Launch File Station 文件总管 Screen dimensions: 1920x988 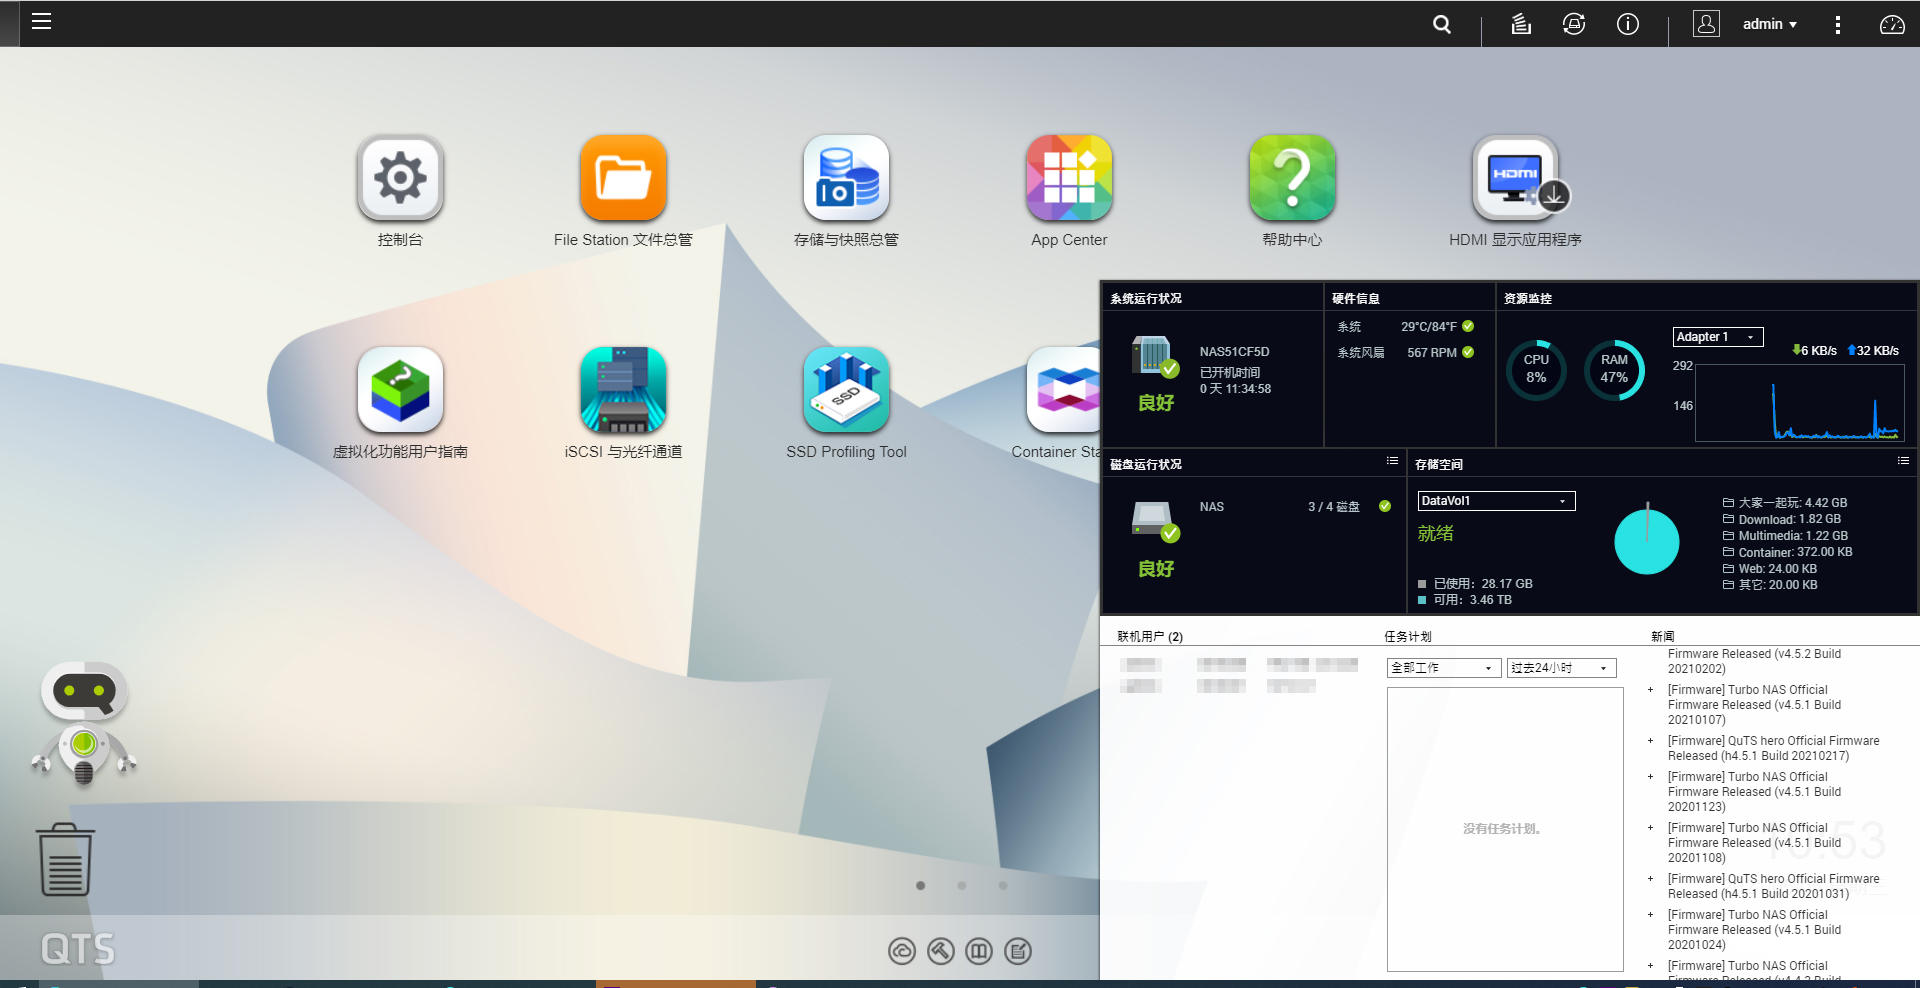tap(623, 178)
